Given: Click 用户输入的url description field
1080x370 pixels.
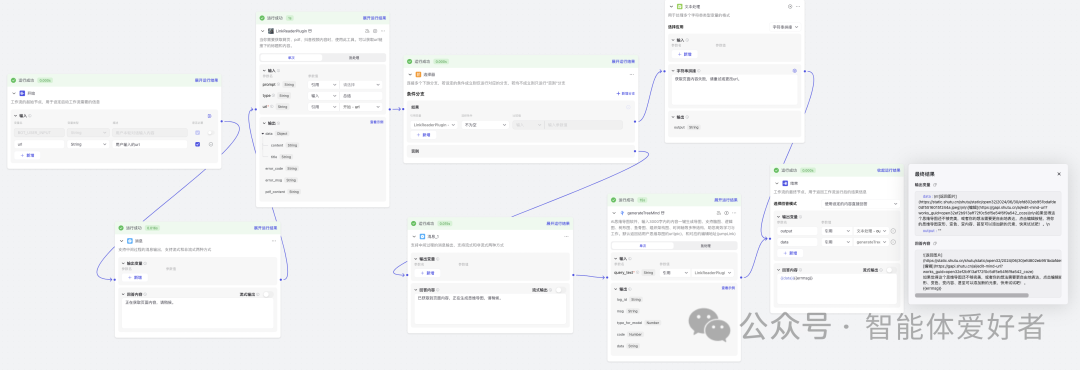Looking at the screenshot, I should click(149, 144).
